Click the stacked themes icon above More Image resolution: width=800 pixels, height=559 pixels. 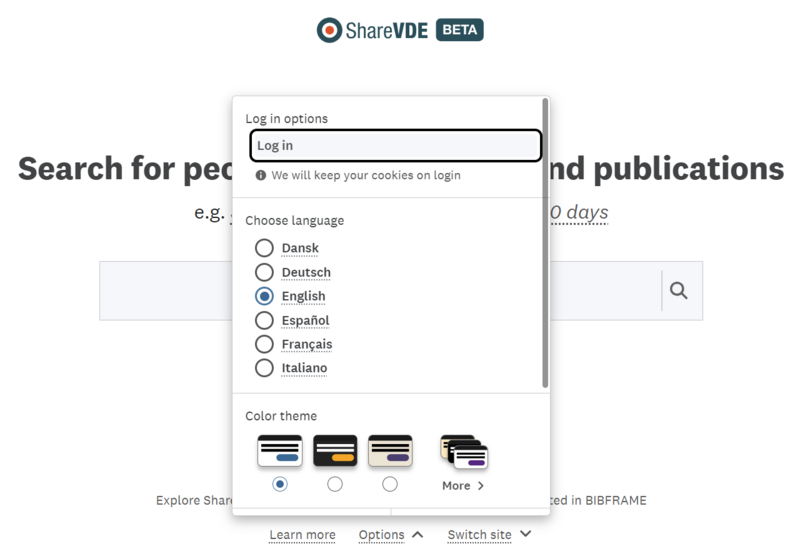click(463, 453)
